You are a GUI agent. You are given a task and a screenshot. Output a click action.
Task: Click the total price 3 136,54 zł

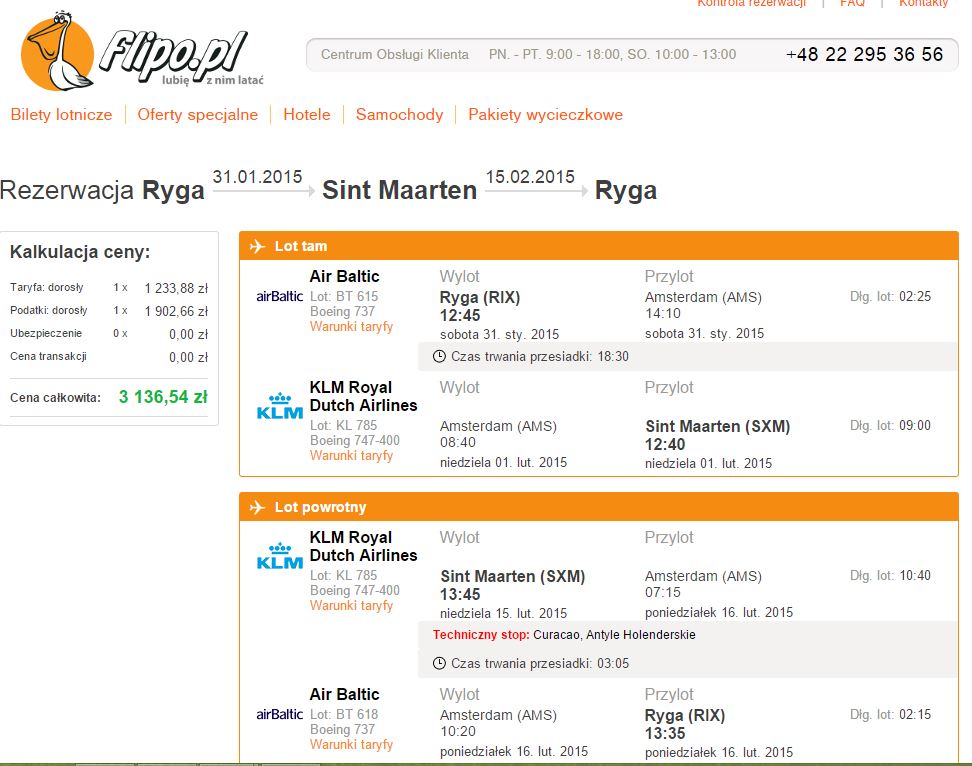tap(163, 397)
